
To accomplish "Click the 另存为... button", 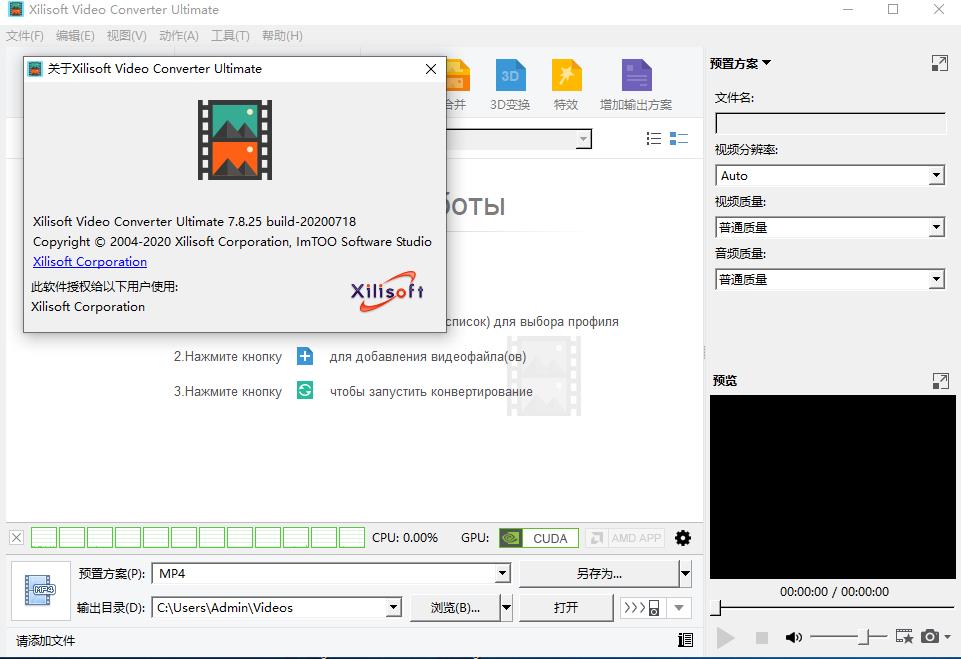I will (x=599, y=574).
